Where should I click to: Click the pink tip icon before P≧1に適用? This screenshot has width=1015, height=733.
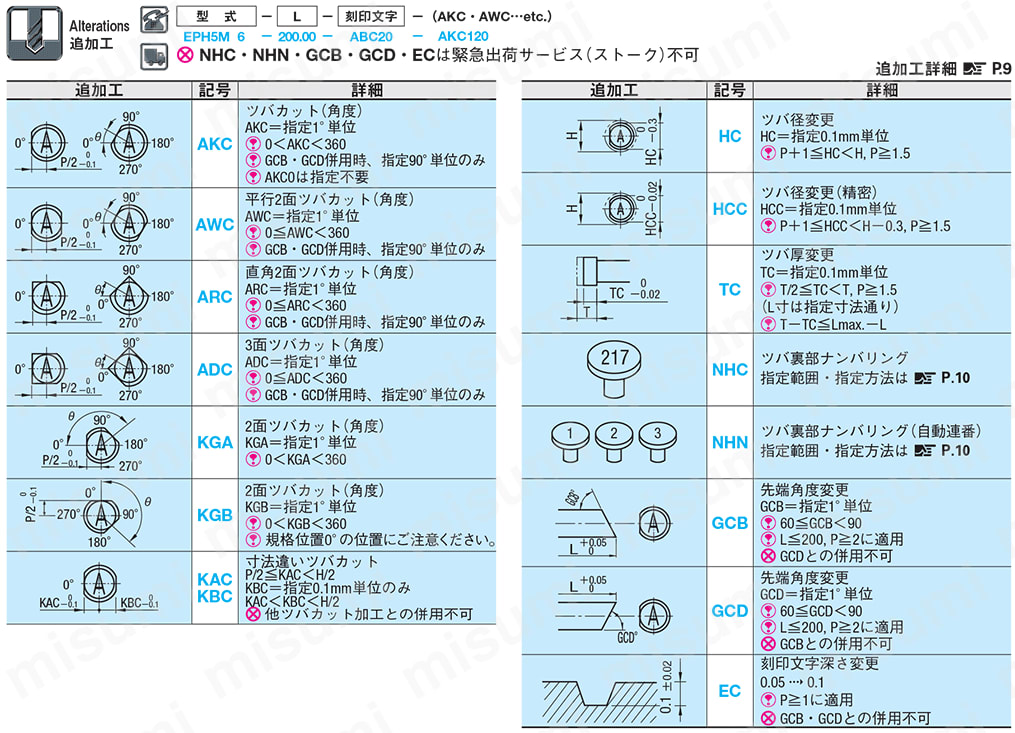[x=768, y=700]
